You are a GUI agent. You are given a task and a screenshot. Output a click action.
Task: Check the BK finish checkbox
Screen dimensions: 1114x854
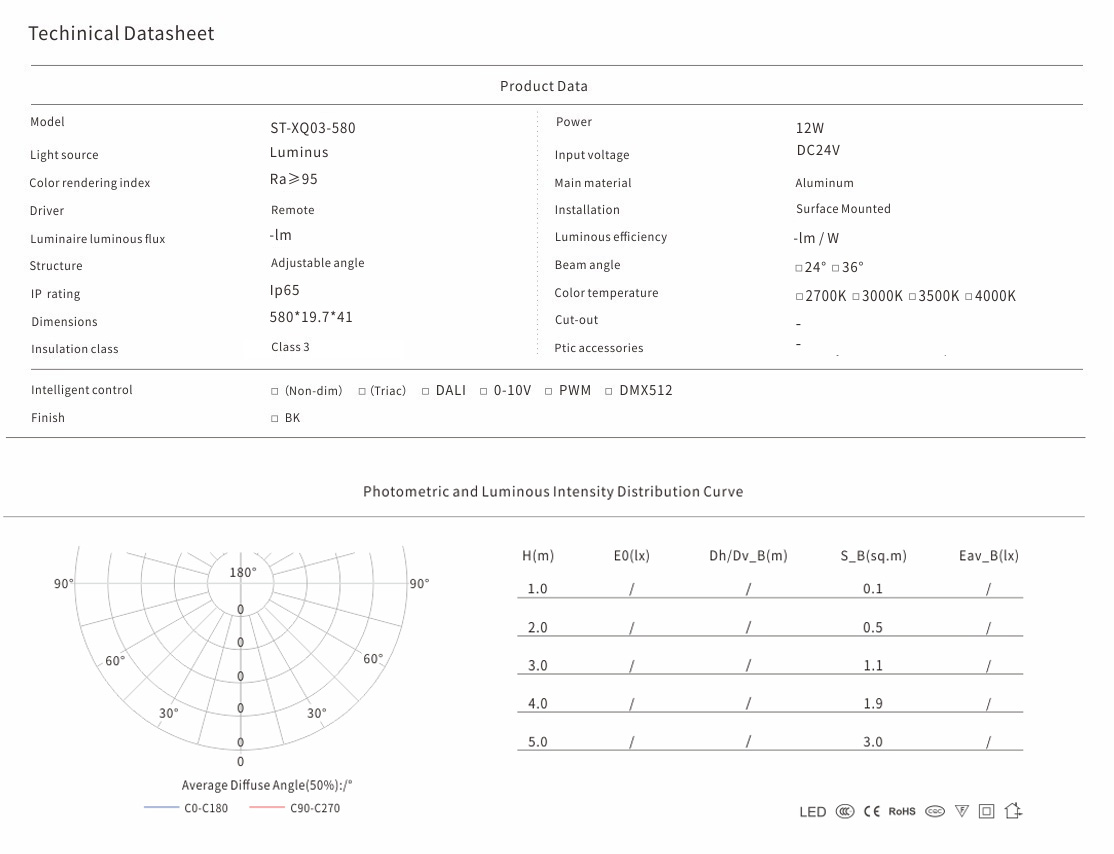point(275,419)
